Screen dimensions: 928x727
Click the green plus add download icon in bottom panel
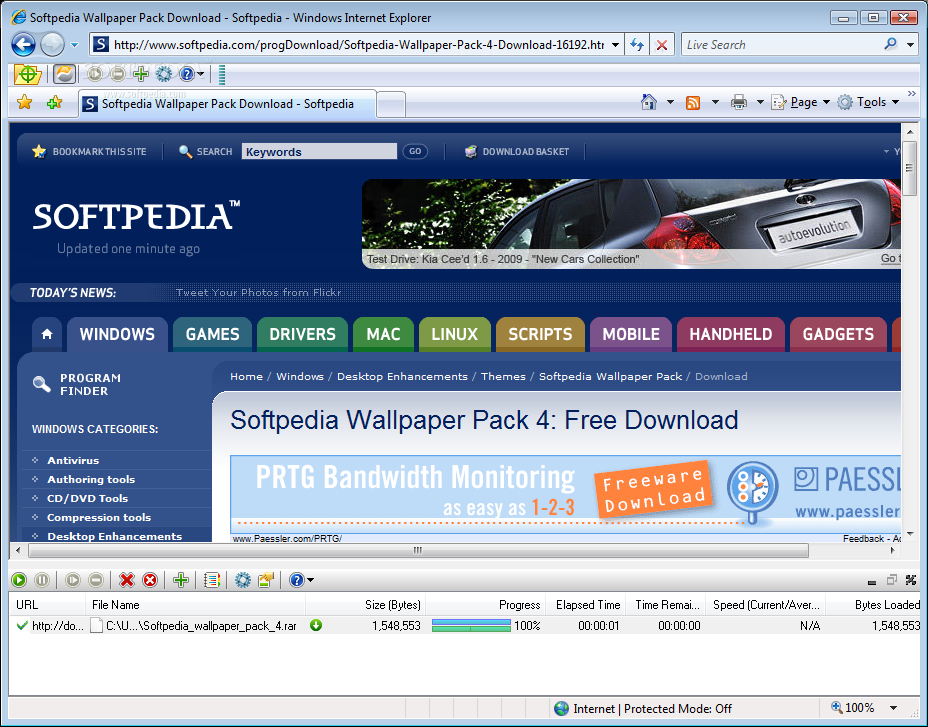pyautogui.click(x=181, y=580)
